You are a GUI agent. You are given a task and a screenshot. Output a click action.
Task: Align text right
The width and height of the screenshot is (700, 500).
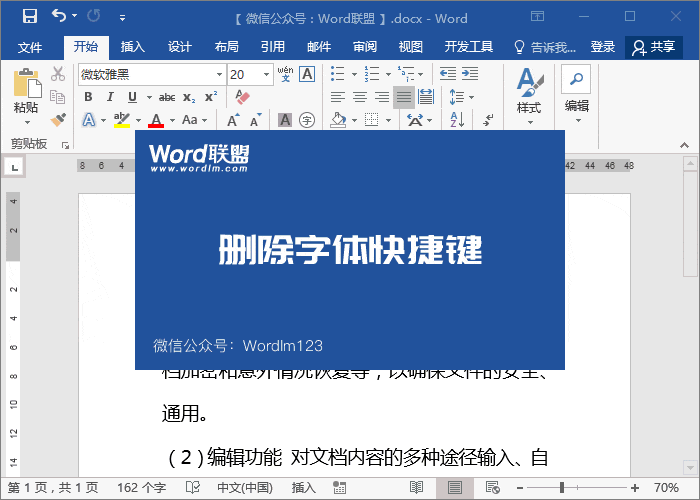coord(382,97)
